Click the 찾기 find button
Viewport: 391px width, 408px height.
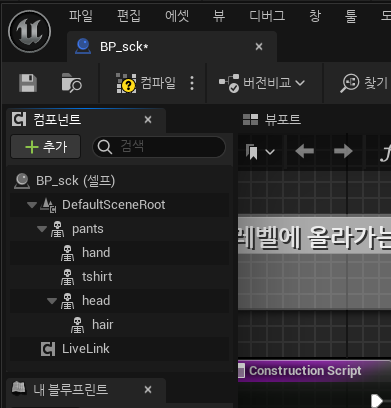point(364,83)
